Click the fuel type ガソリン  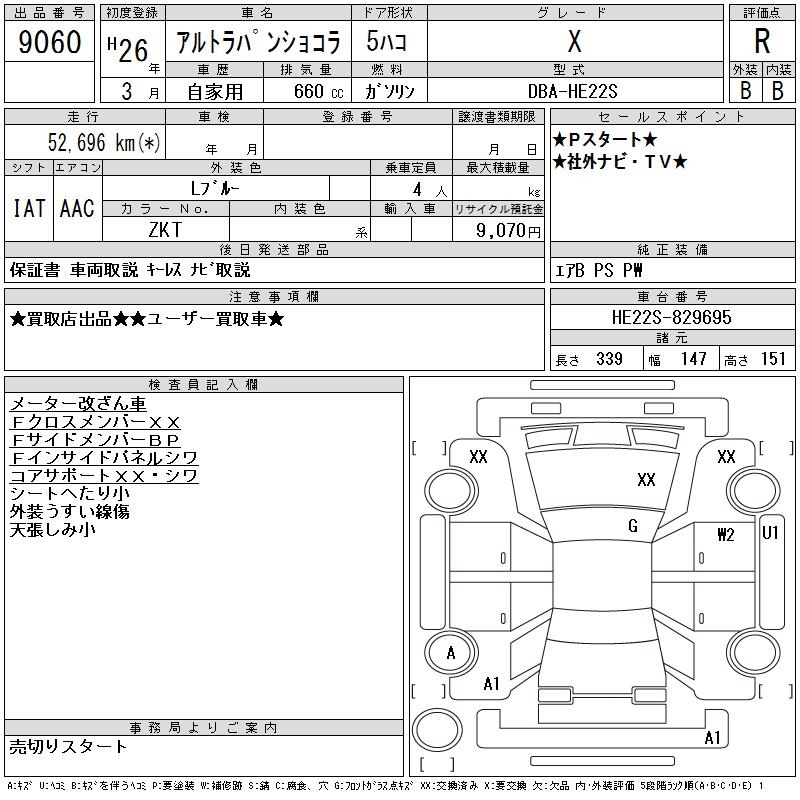point(389,91)
